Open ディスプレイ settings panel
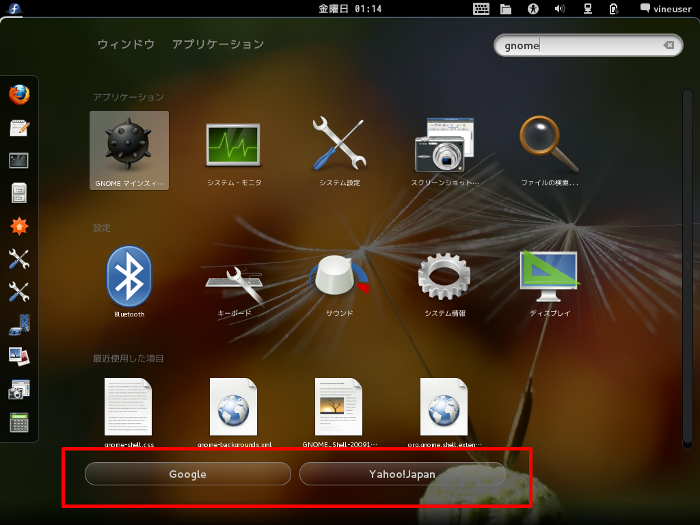 tap(550, 281)
